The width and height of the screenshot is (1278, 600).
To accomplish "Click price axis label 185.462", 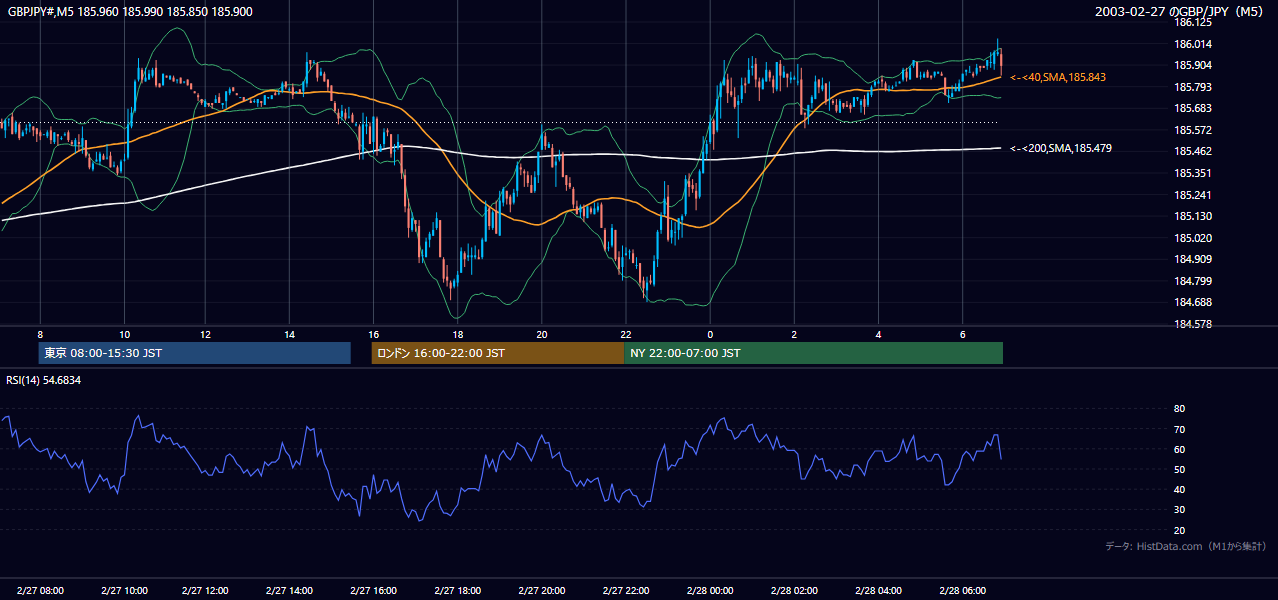I will click(1194, 151).
